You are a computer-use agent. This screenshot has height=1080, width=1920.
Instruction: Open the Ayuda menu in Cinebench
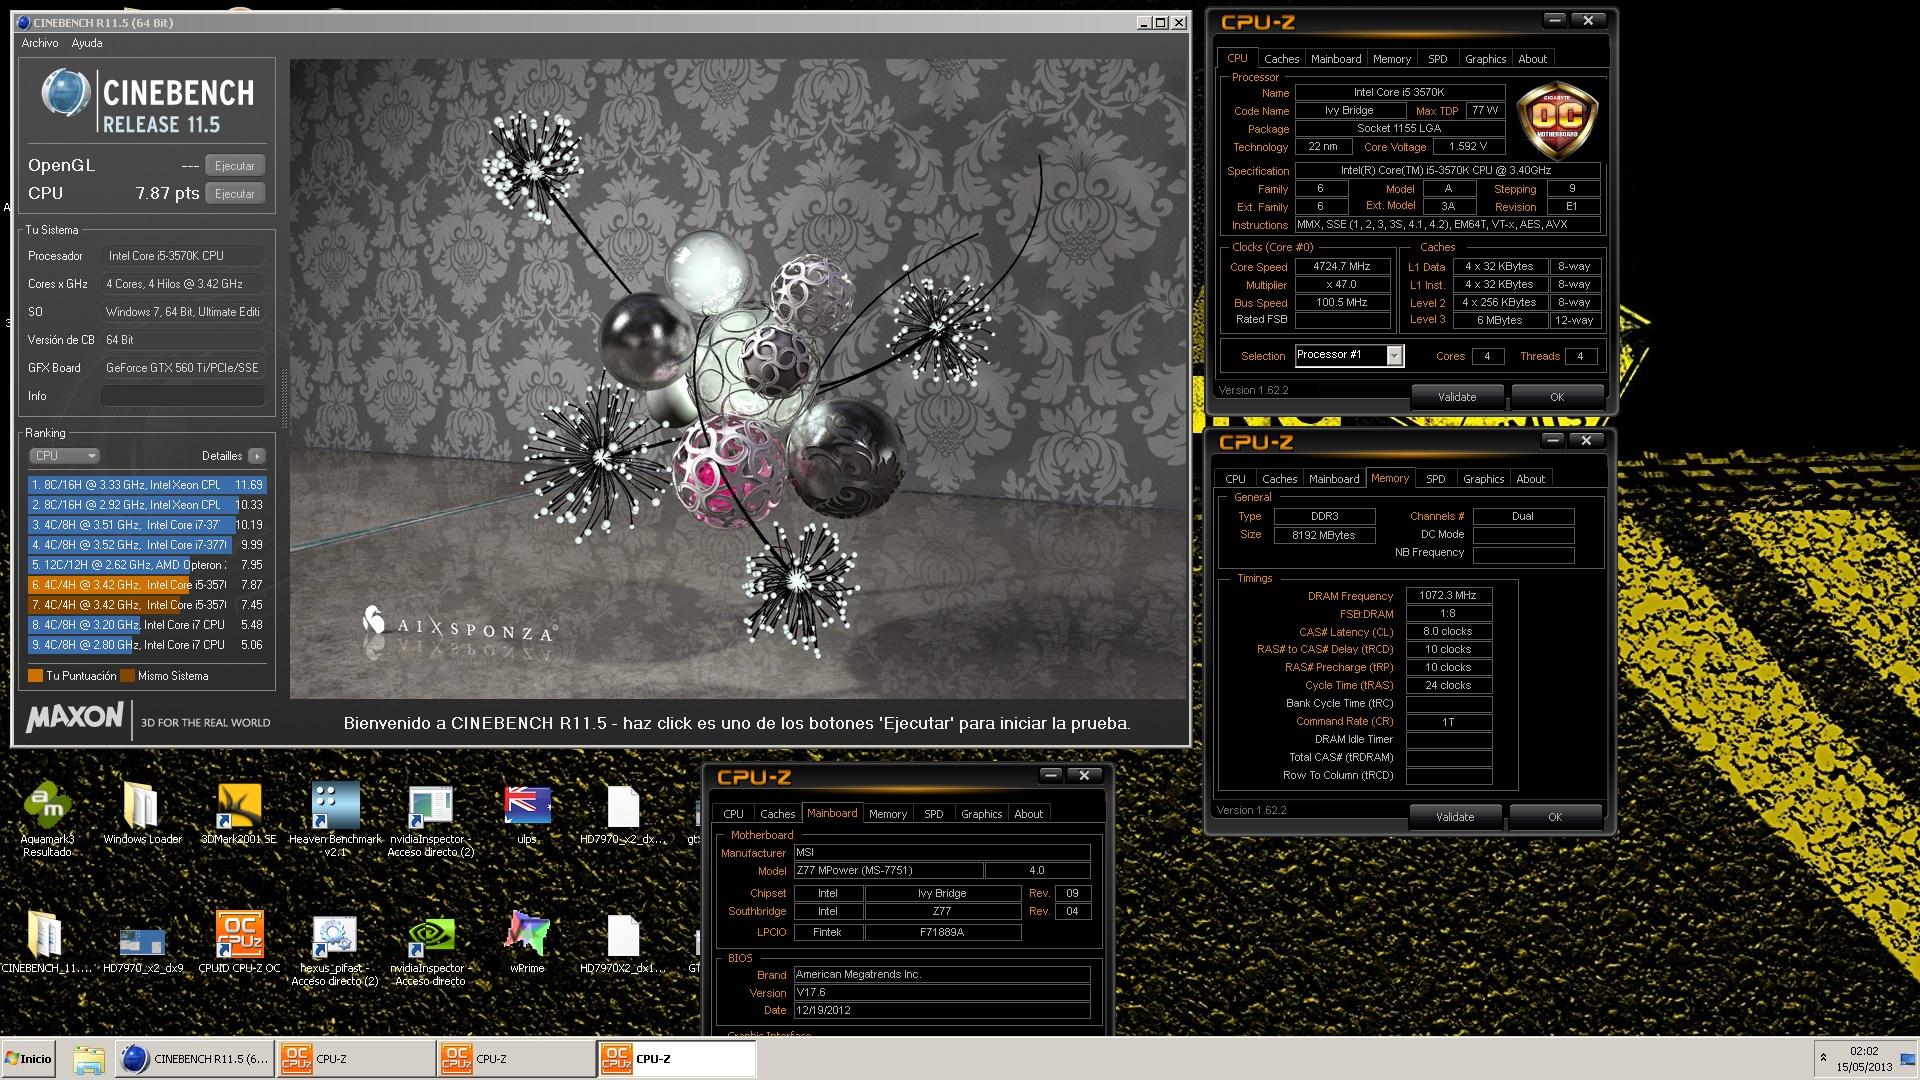tap(87, 43)
